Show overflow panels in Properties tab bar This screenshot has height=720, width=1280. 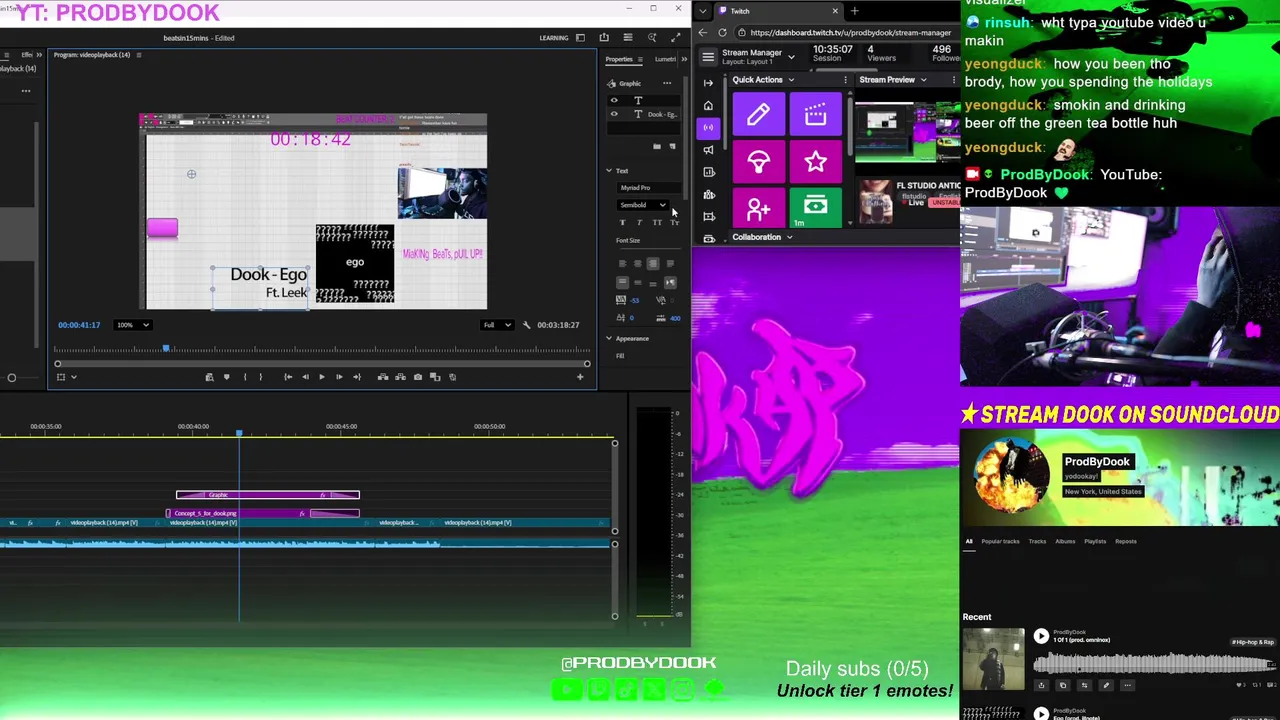[x=684, y=59]
